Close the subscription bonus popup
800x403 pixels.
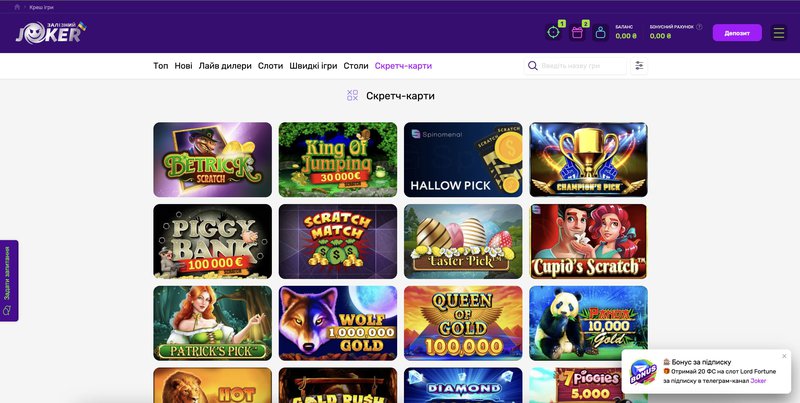coord(784,356)
